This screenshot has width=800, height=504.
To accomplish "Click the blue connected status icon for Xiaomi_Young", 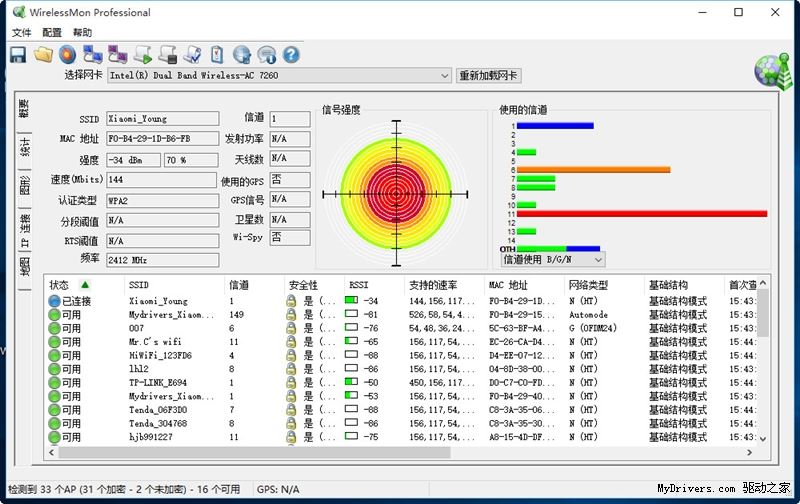I will [x=55, y=301].
